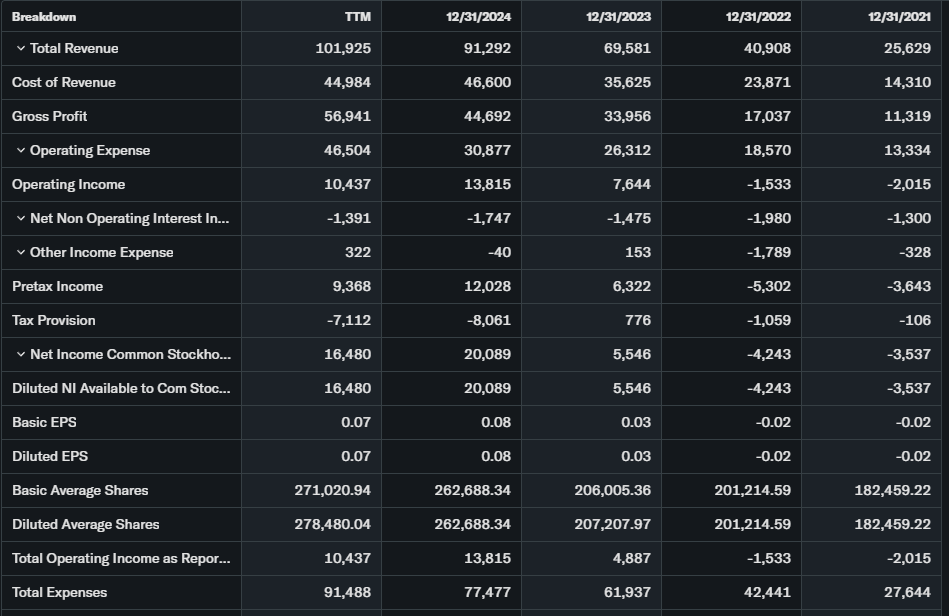This screenshot has height=616, width=949.
Task: Select the Diluted EPS row label
Action: pyautogui.click(x=50, y=457)
